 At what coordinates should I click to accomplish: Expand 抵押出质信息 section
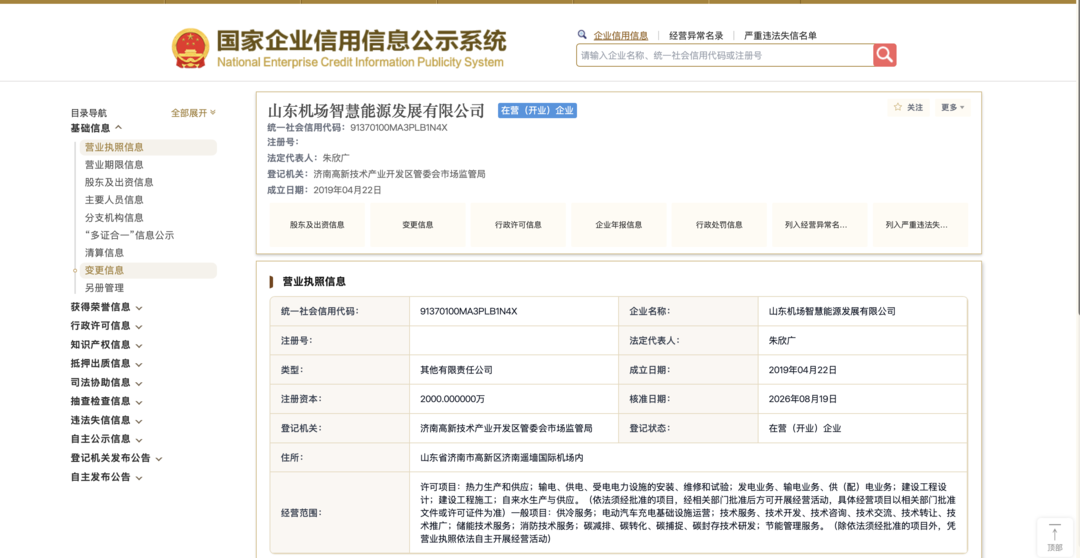106,364
